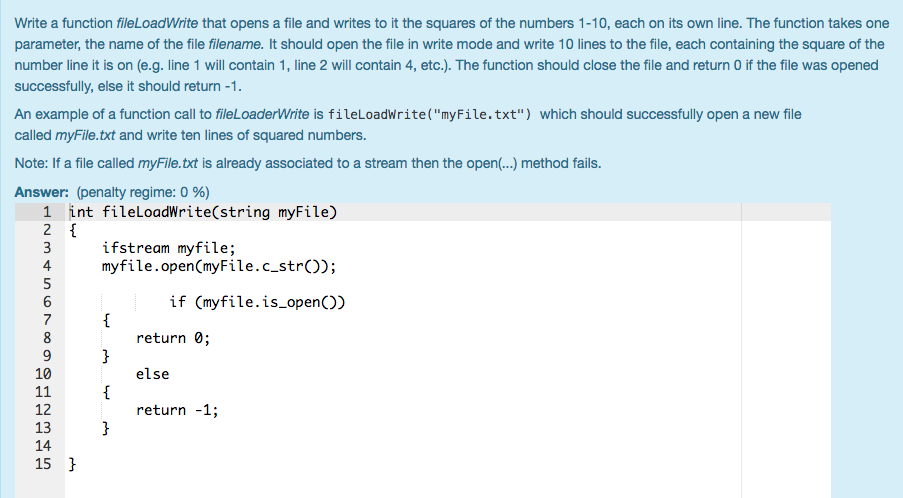The height and width of the screenshot is (498, 903).
Task: Click the closing brace on line 13
Action: (106, 428)
